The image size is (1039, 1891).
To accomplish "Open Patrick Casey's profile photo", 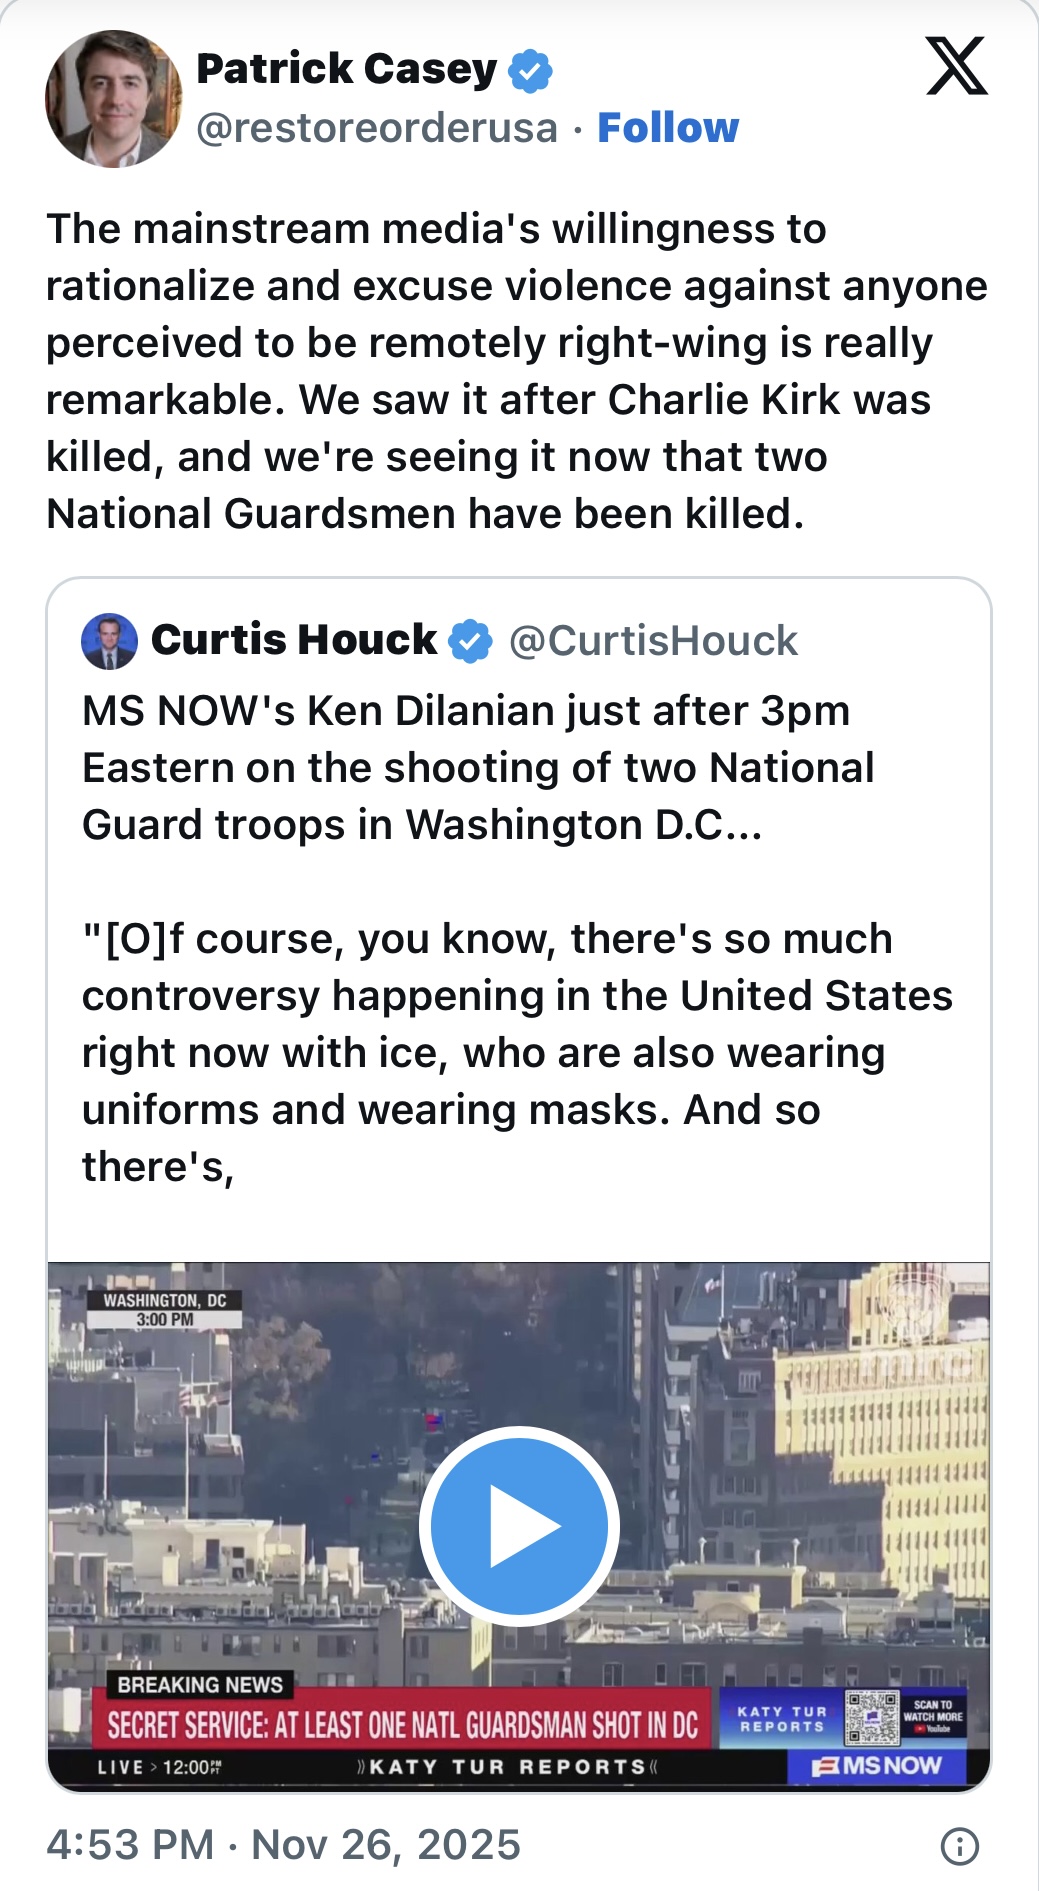I will point(114,99).
